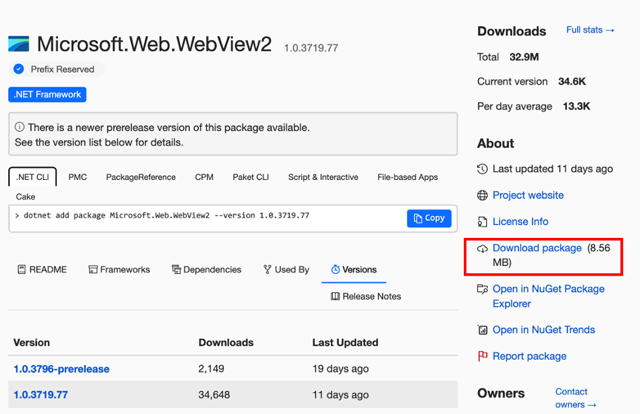Select the Paket CLI tab

point(250,177)
